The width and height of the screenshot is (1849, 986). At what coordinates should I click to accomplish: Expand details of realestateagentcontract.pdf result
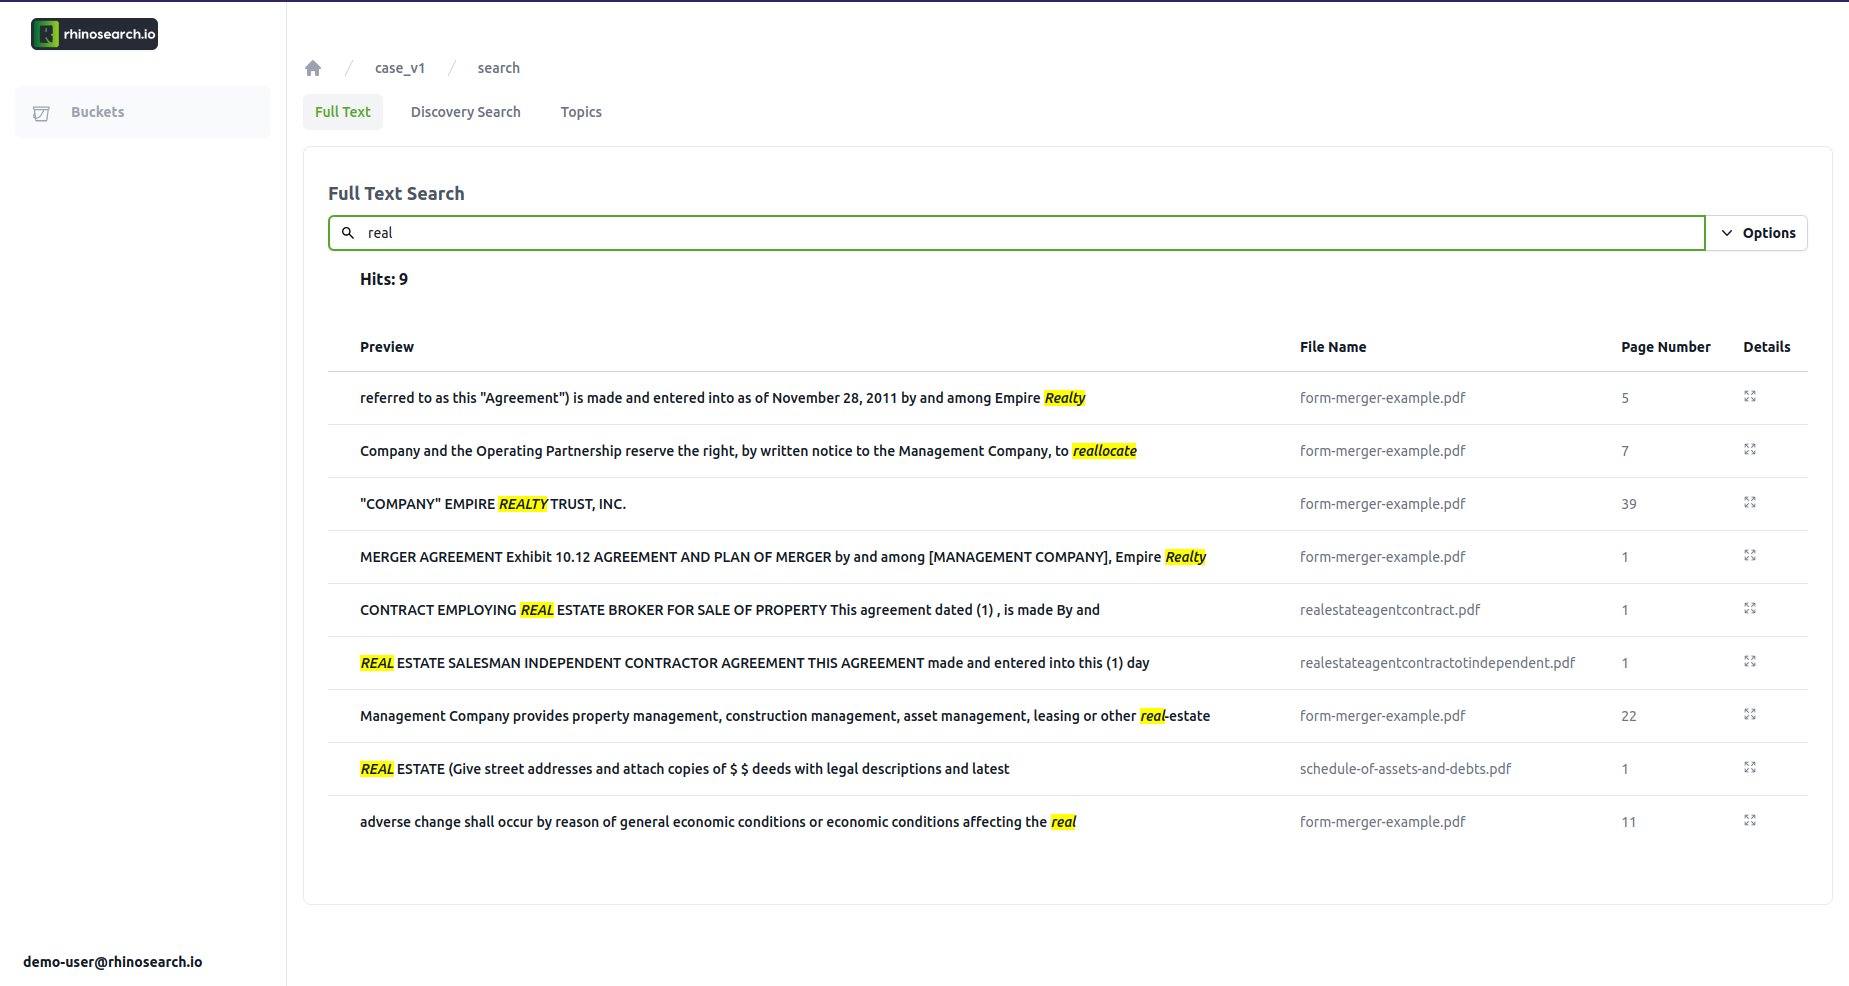1749,609
